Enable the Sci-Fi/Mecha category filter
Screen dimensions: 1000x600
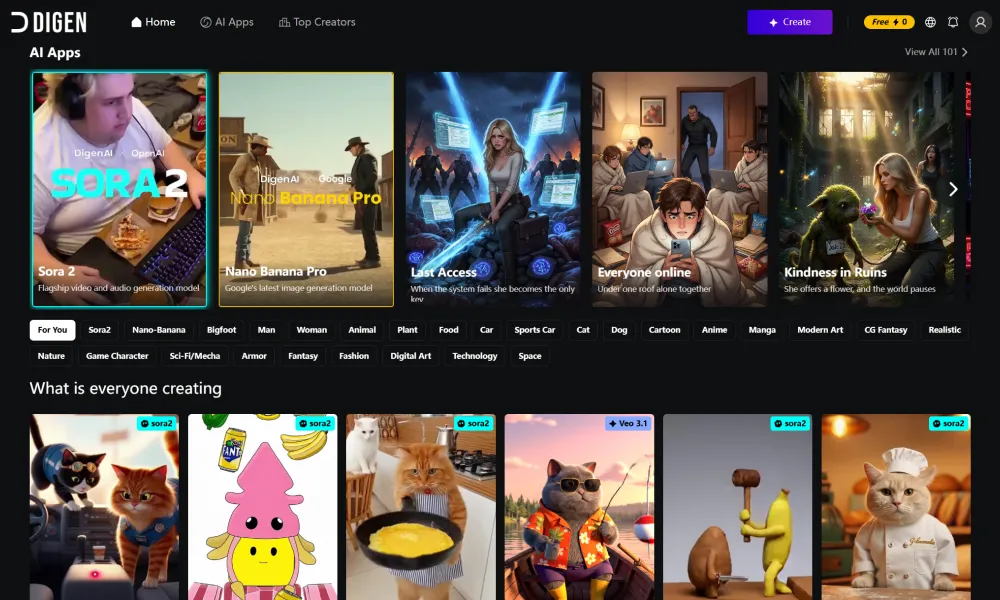tap(195, 356)
